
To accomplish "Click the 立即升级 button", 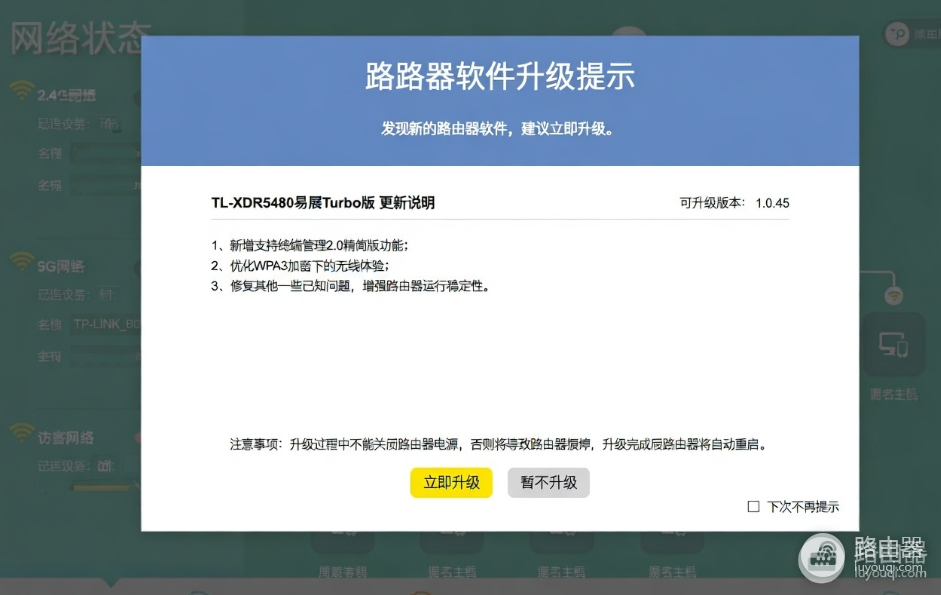I will point(451,483).
